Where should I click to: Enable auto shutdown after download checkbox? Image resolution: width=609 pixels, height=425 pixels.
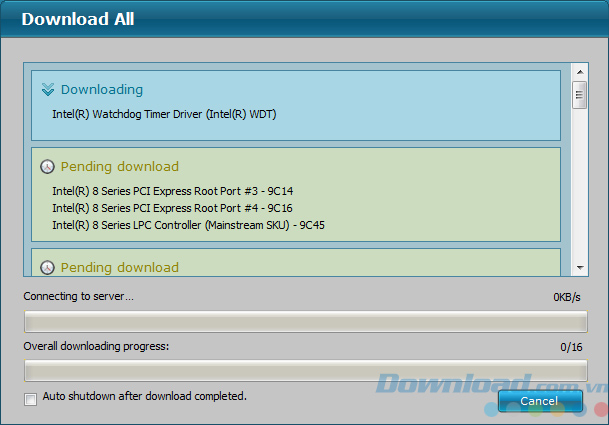30,399
